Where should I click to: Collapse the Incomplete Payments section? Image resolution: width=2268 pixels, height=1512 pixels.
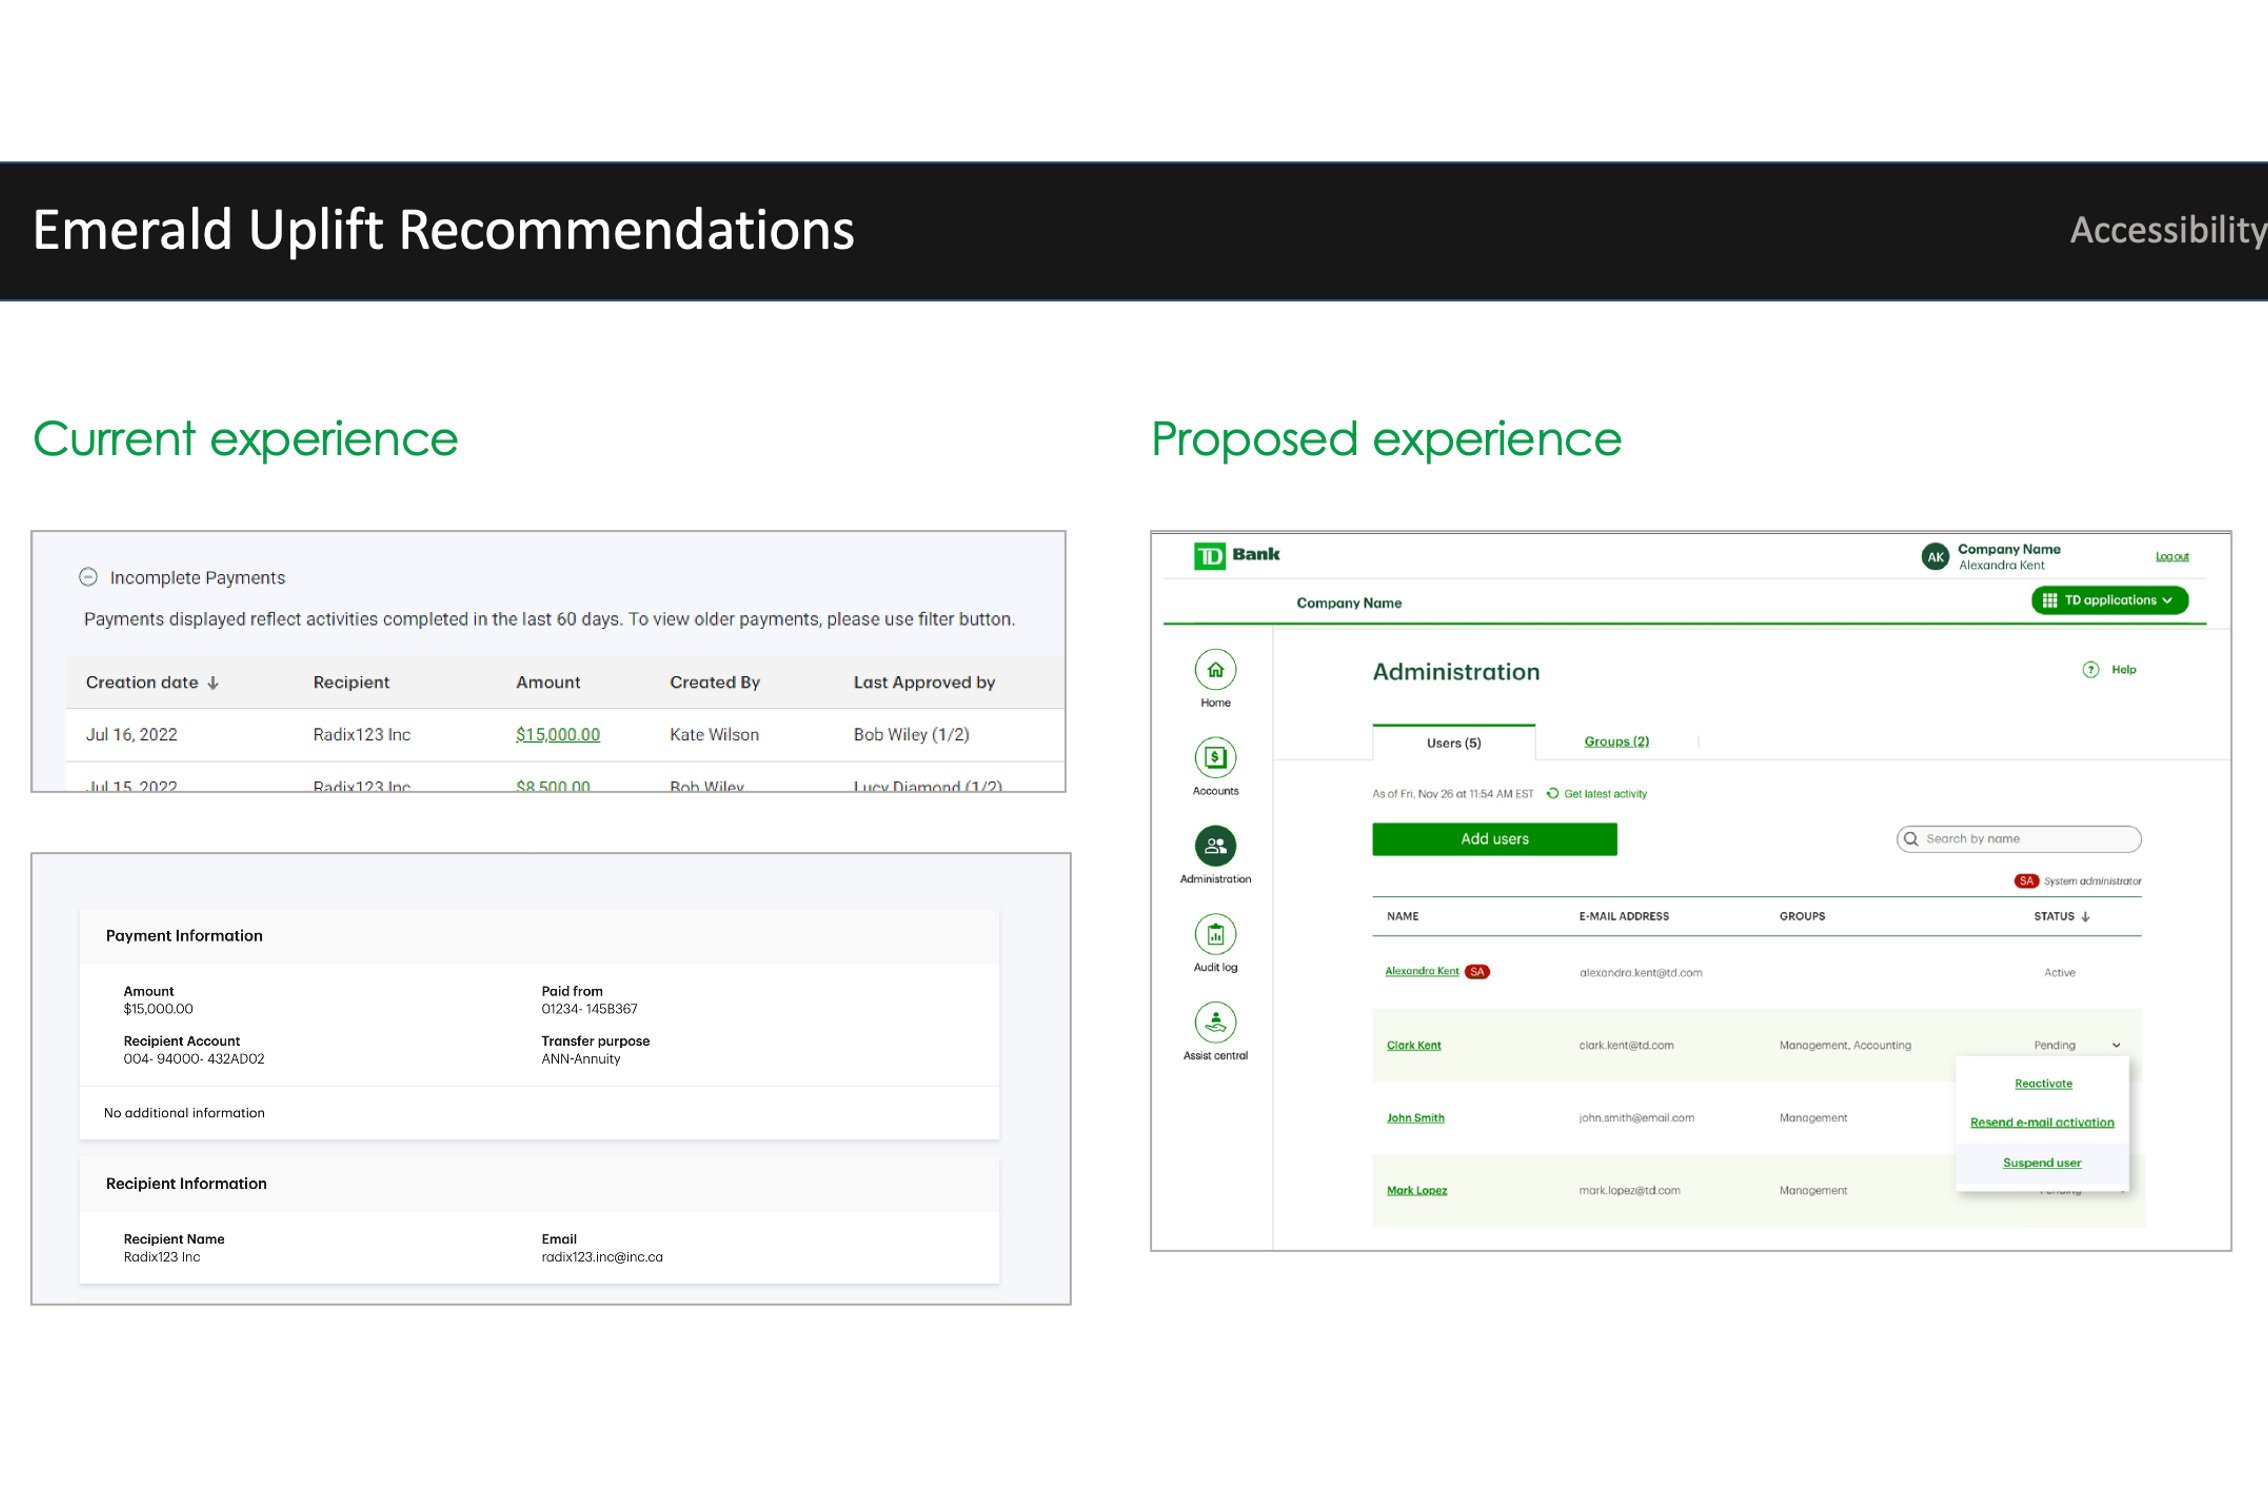(x=88, y=577)
